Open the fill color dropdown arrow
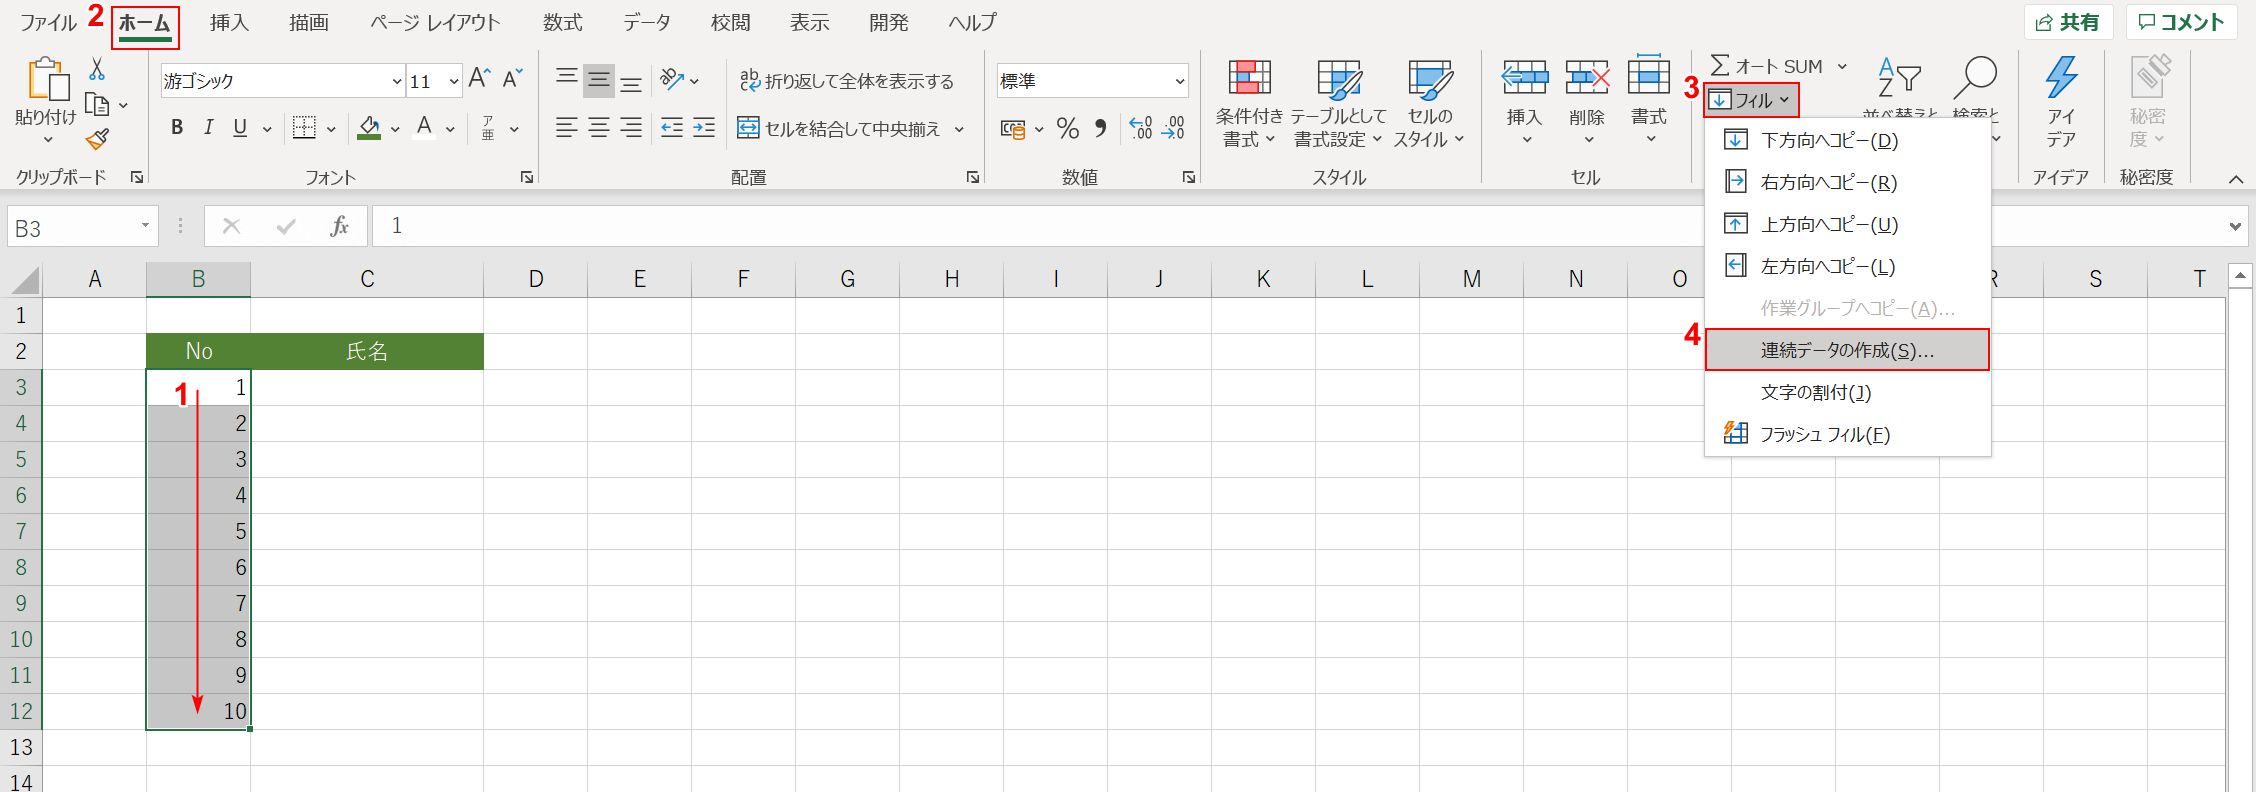Viewport: 2256px width, 792px height. coord(395,129)
